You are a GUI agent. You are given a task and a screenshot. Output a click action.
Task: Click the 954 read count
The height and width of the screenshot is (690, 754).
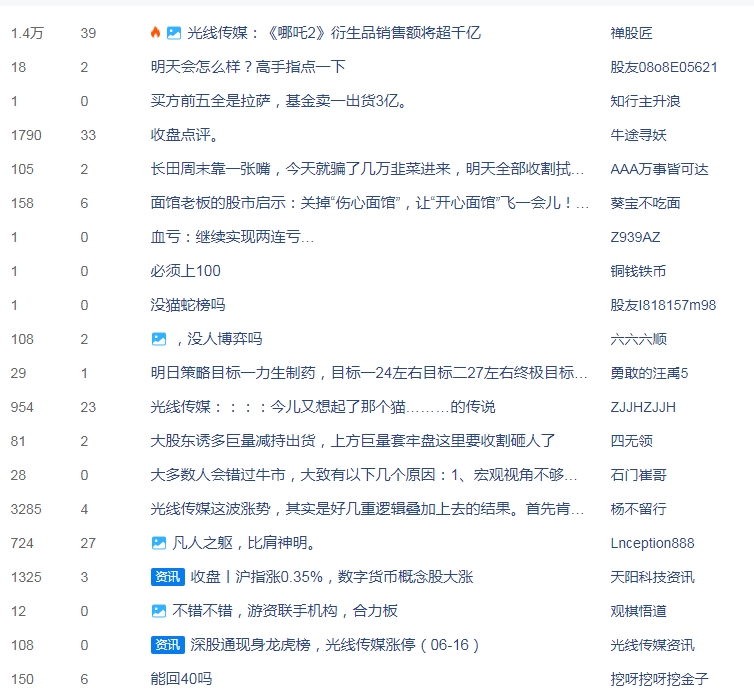point(22,407)
